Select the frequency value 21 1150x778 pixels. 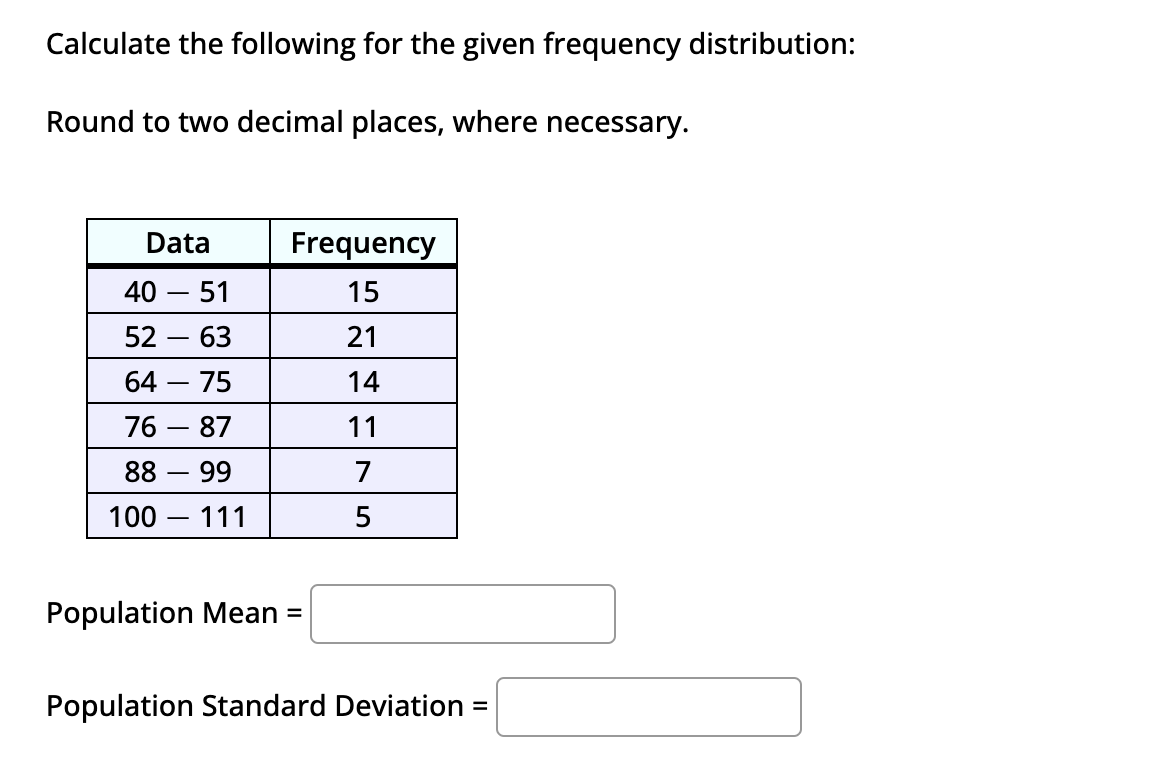point(362,336)
